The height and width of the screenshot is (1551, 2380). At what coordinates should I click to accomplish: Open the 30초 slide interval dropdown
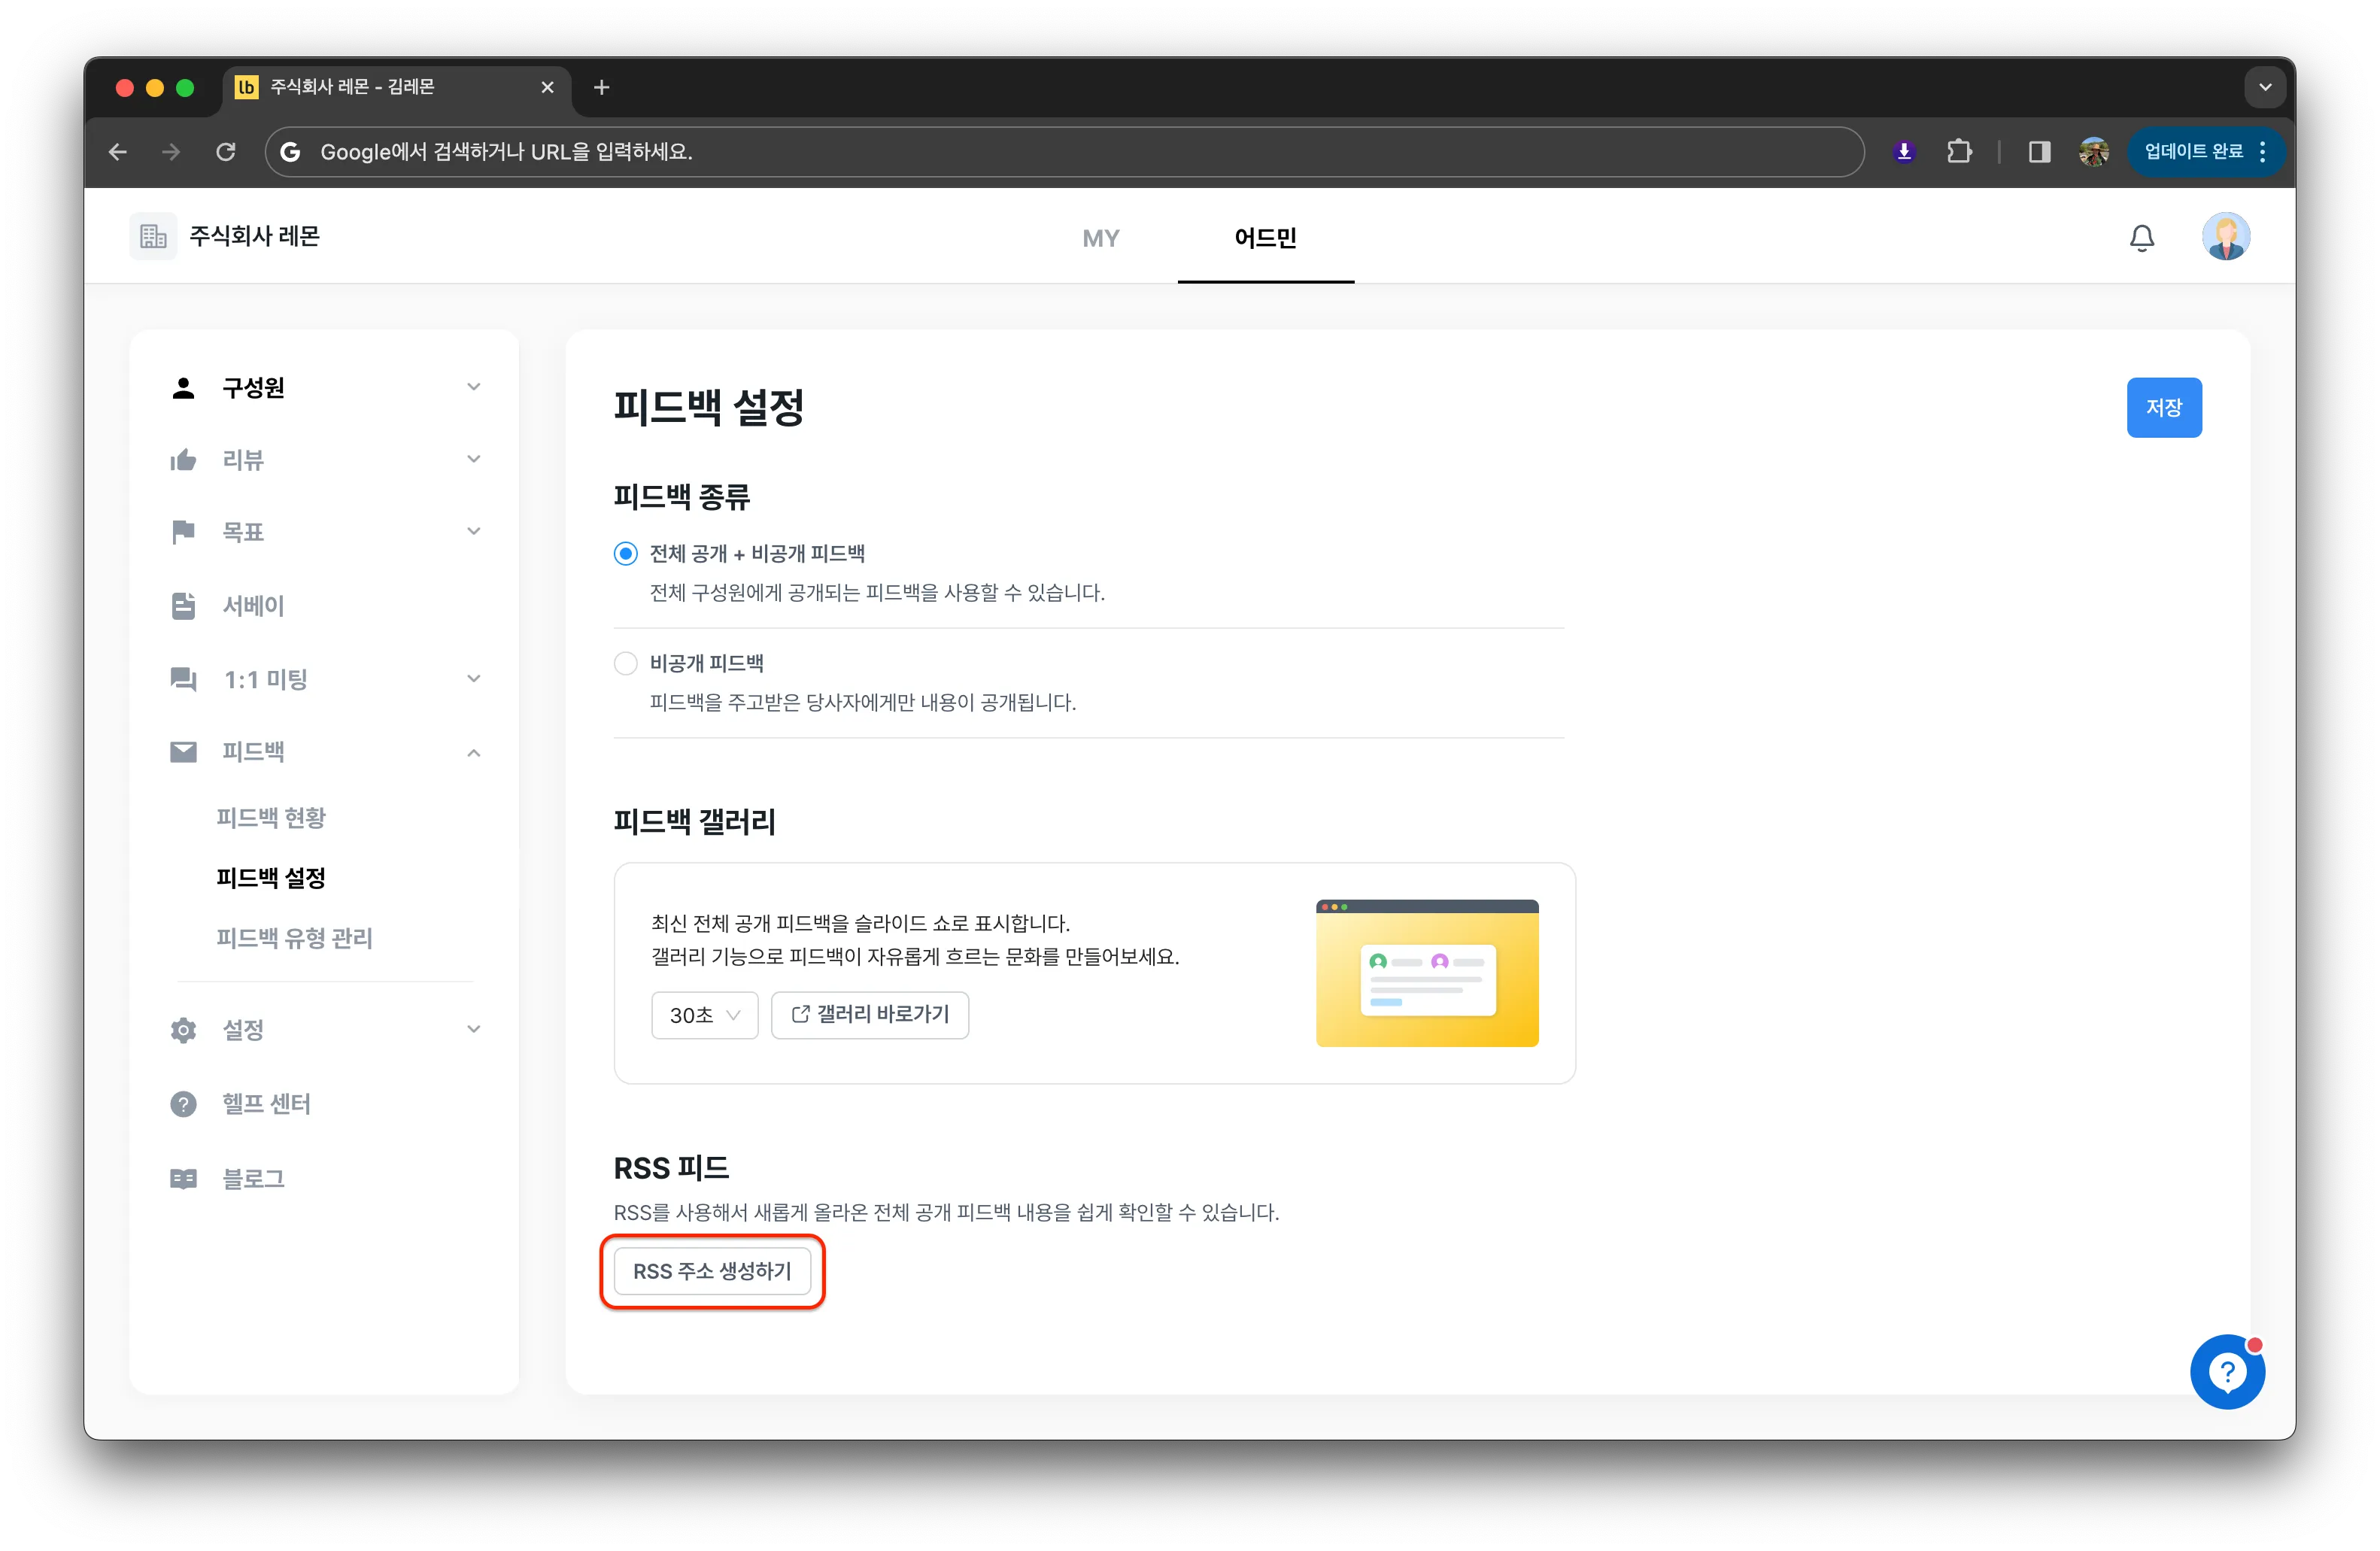pyautogui.click(x=705, y=1015)
